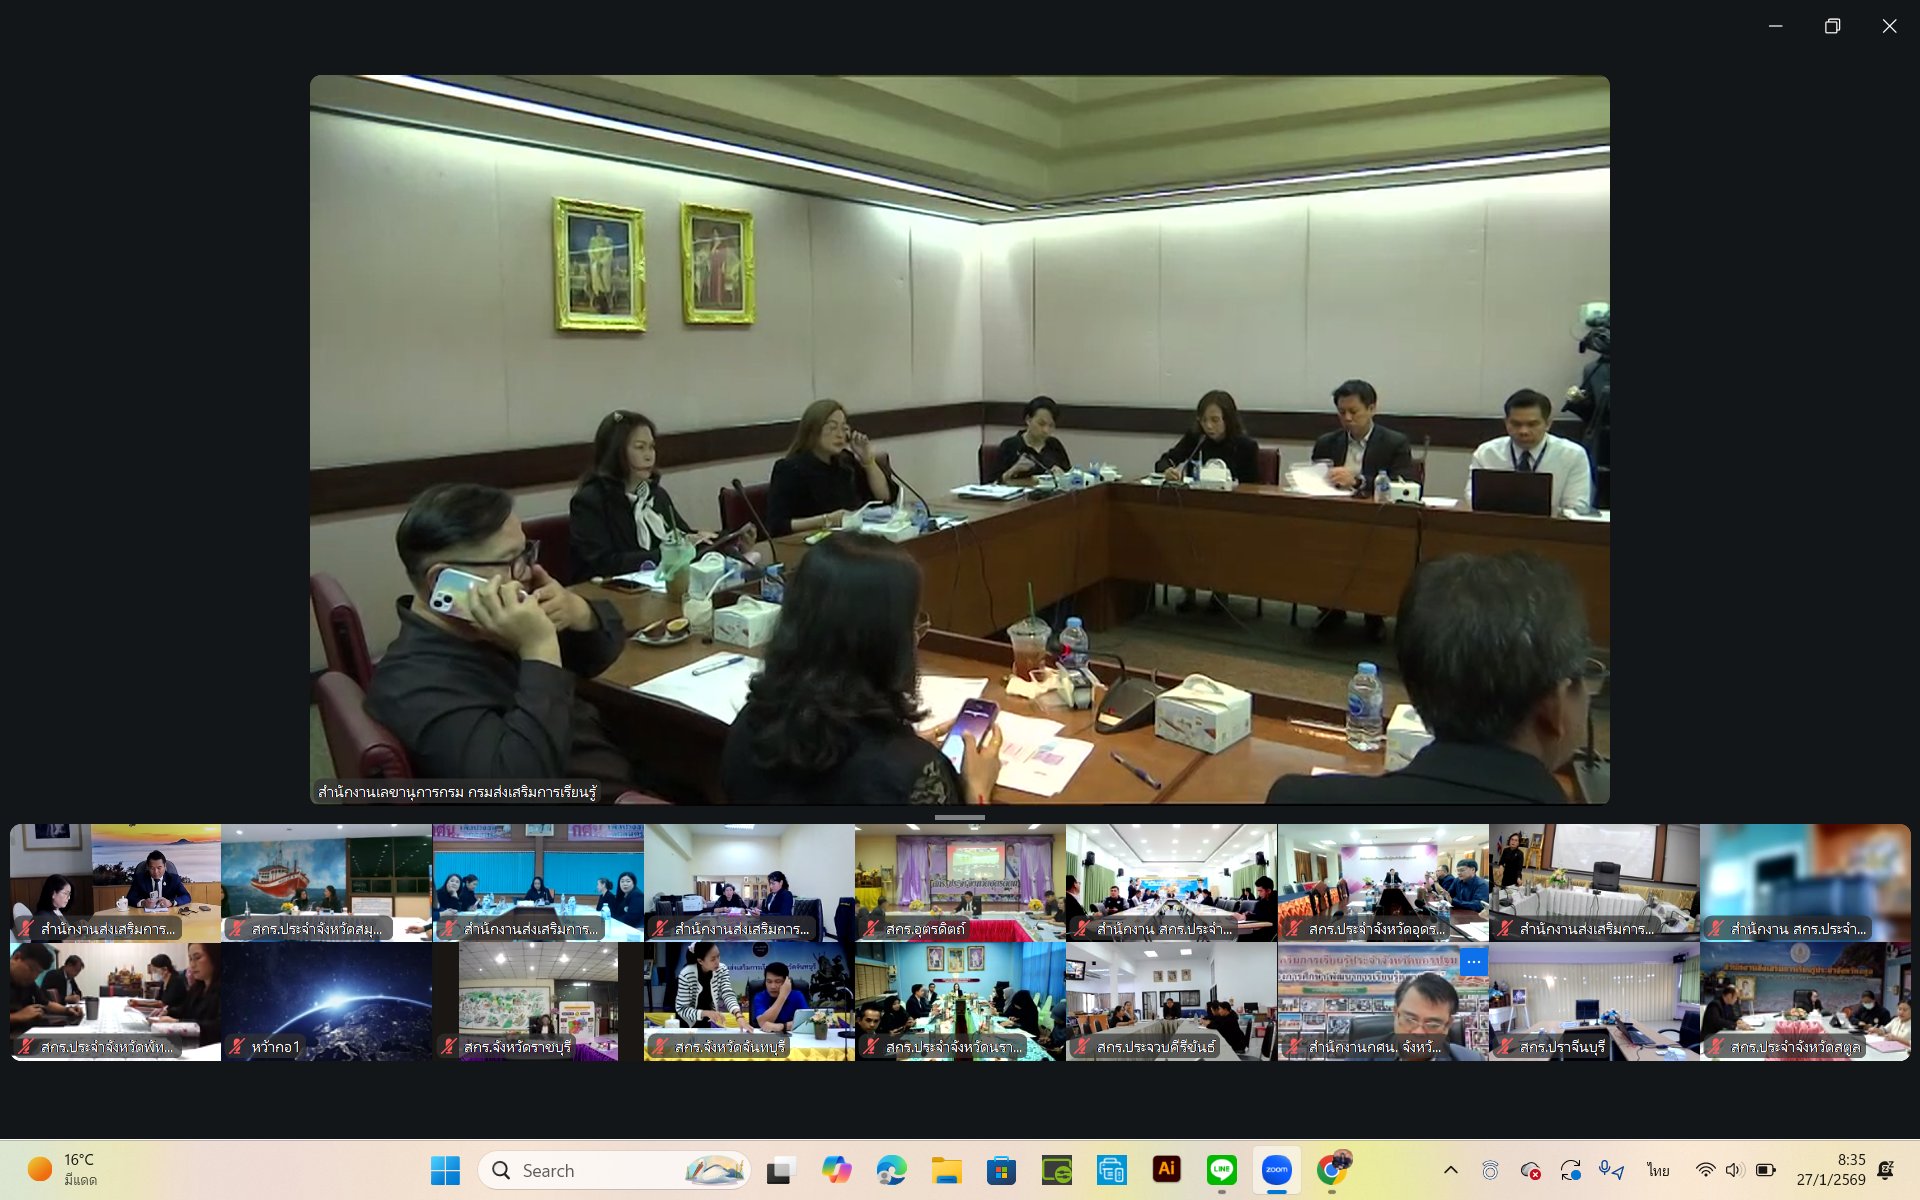Open the Zoom app in taskbar
Image resolution: width=1920 pixels, height=1200 pixels.
[x=1276, y=1169]
